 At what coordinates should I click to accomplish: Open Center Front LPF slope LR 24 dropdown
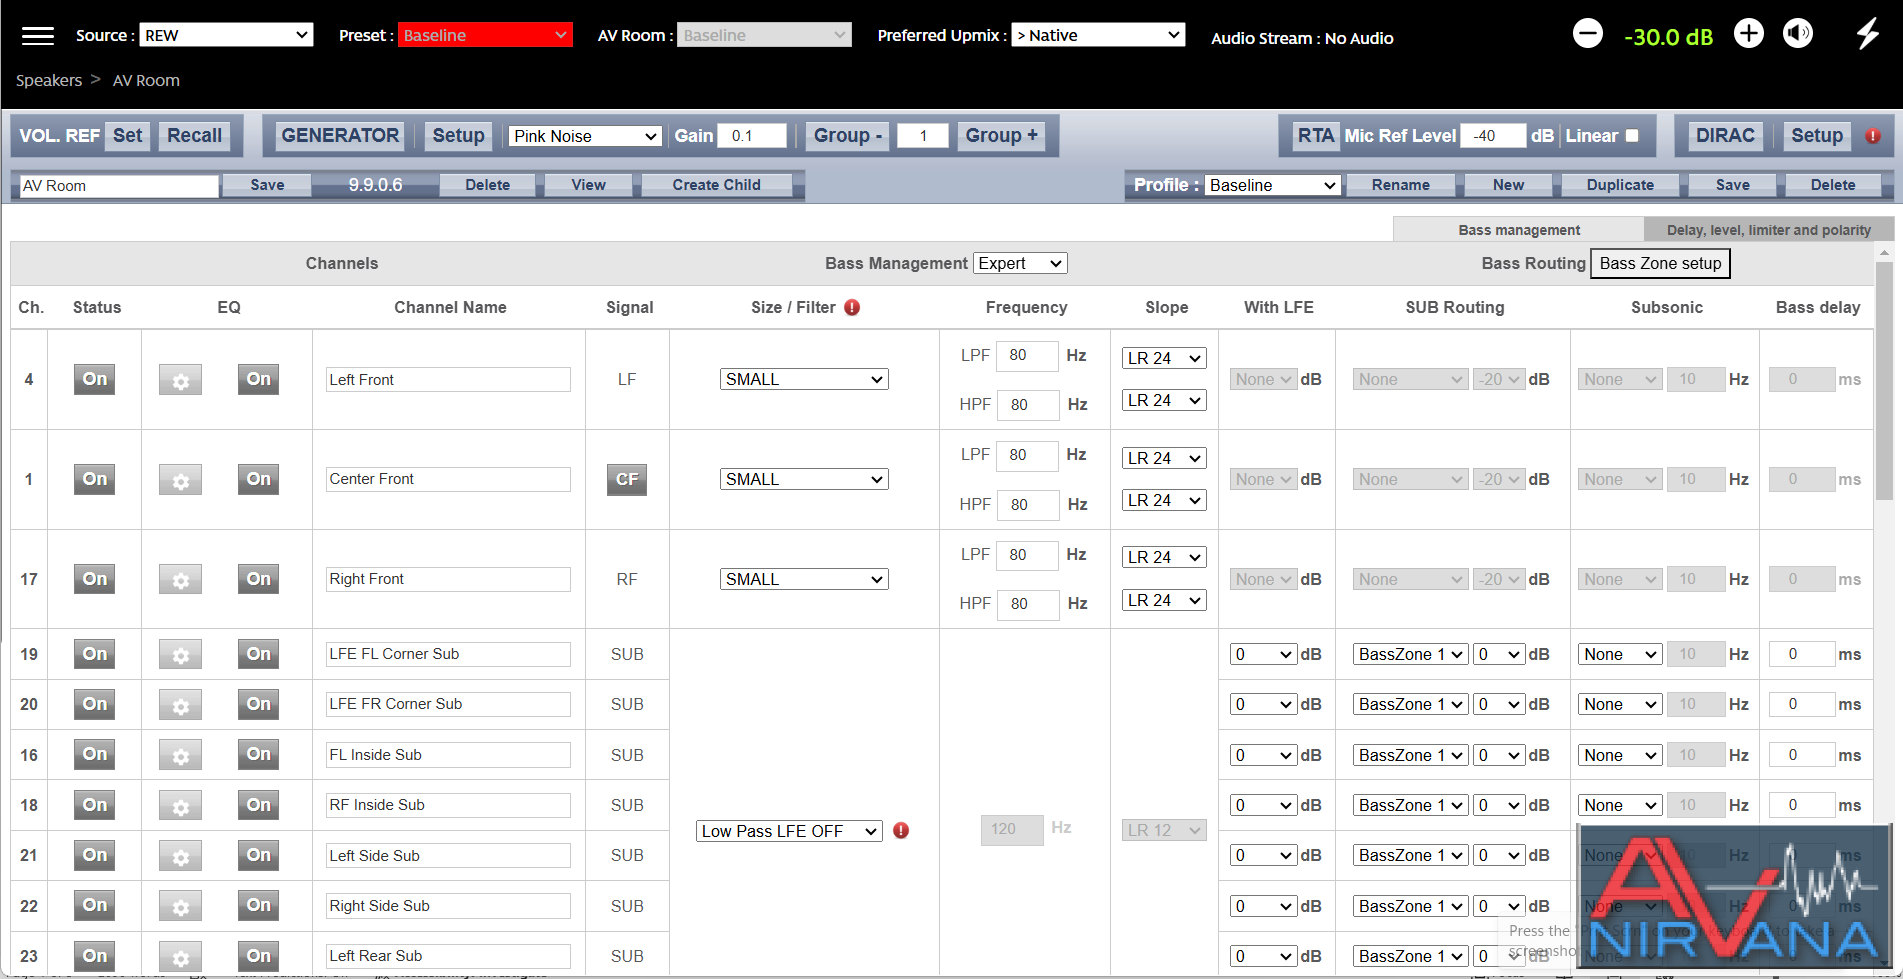[1164, 458]
